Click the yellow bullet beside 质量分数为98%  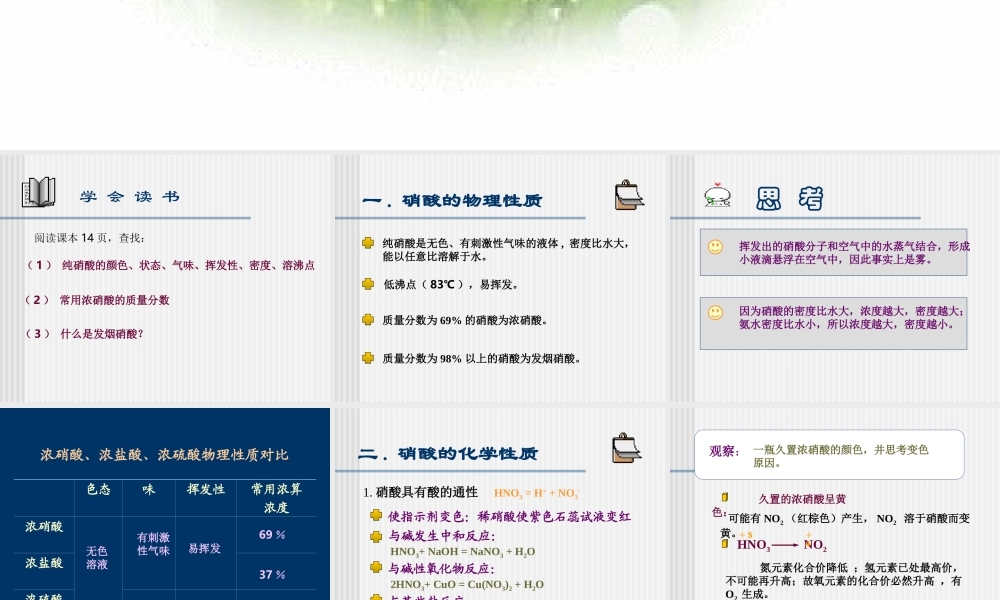(368, 358)
